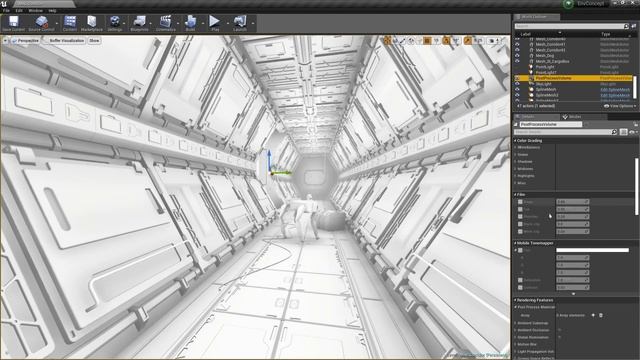Click the Details search magnifier icon
The image size is (640, 360).
tap(614, 132)
